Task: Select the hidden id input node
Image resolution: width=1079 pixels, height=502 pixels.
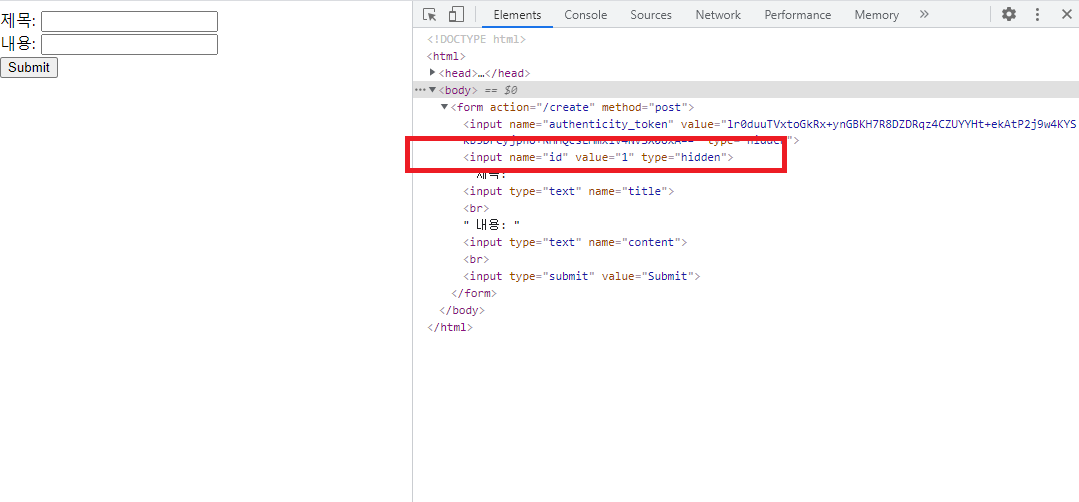Action: tap(598, 158)
